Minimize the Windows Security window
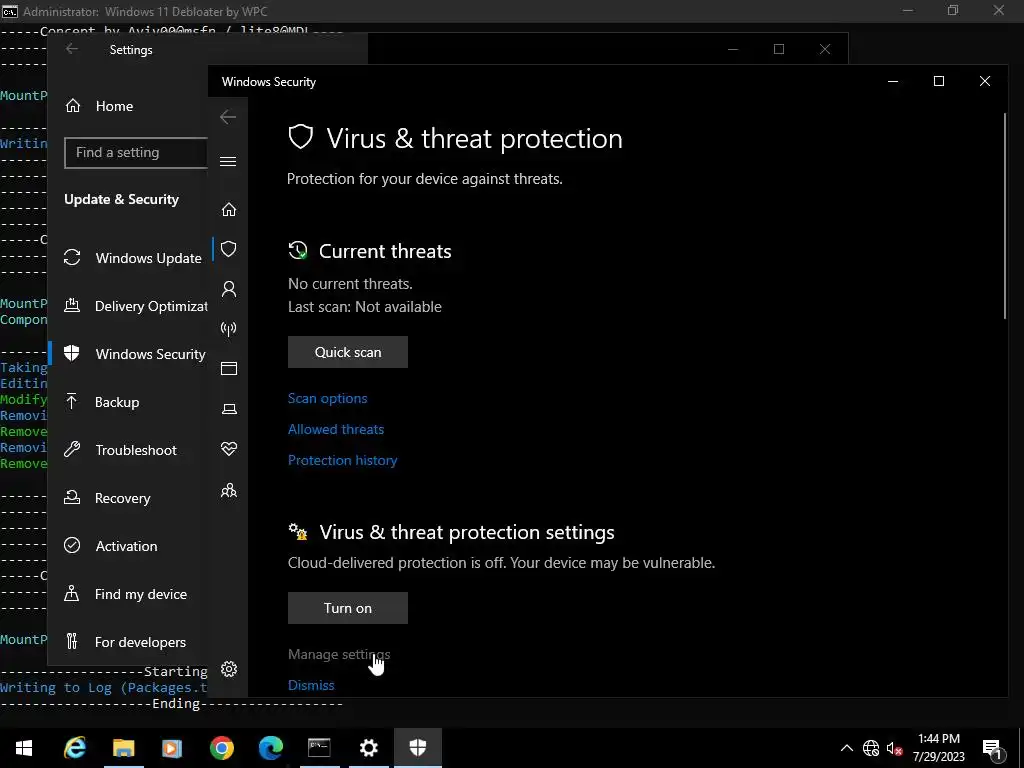The height and width of the screenshot is (768, 1024). coord(893,81)
